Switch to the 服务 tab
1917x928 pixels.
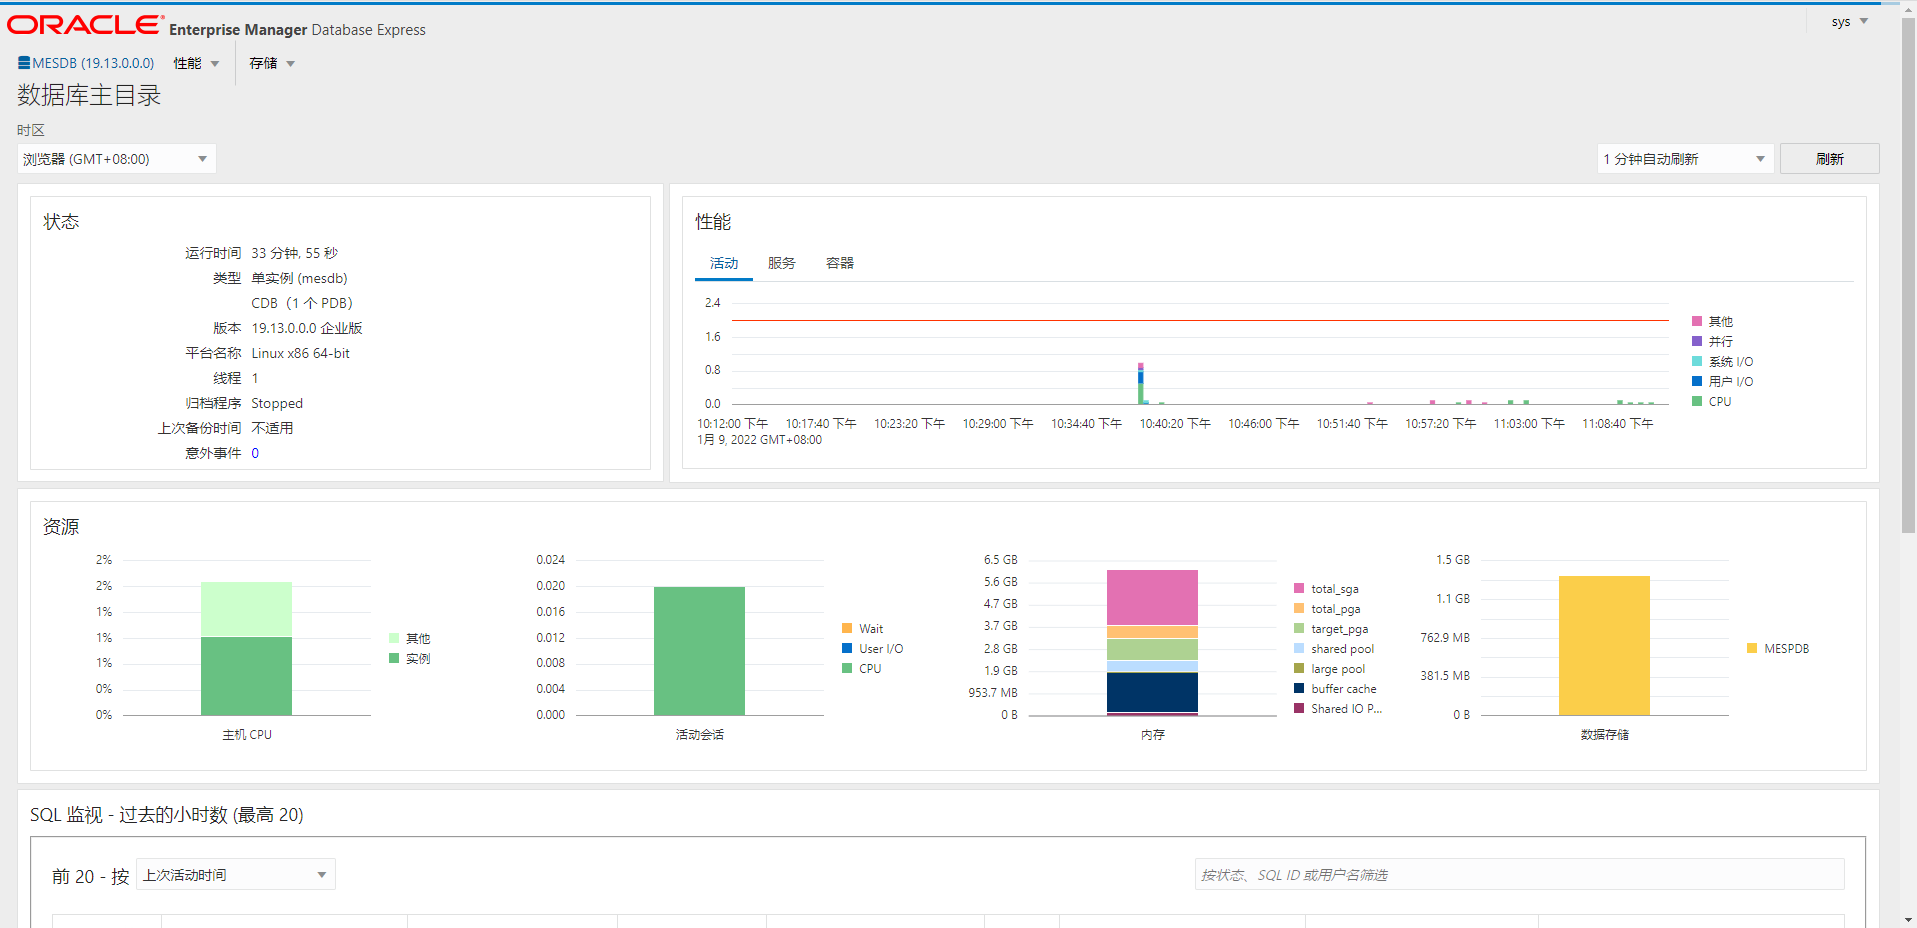(x=781, y=263)
